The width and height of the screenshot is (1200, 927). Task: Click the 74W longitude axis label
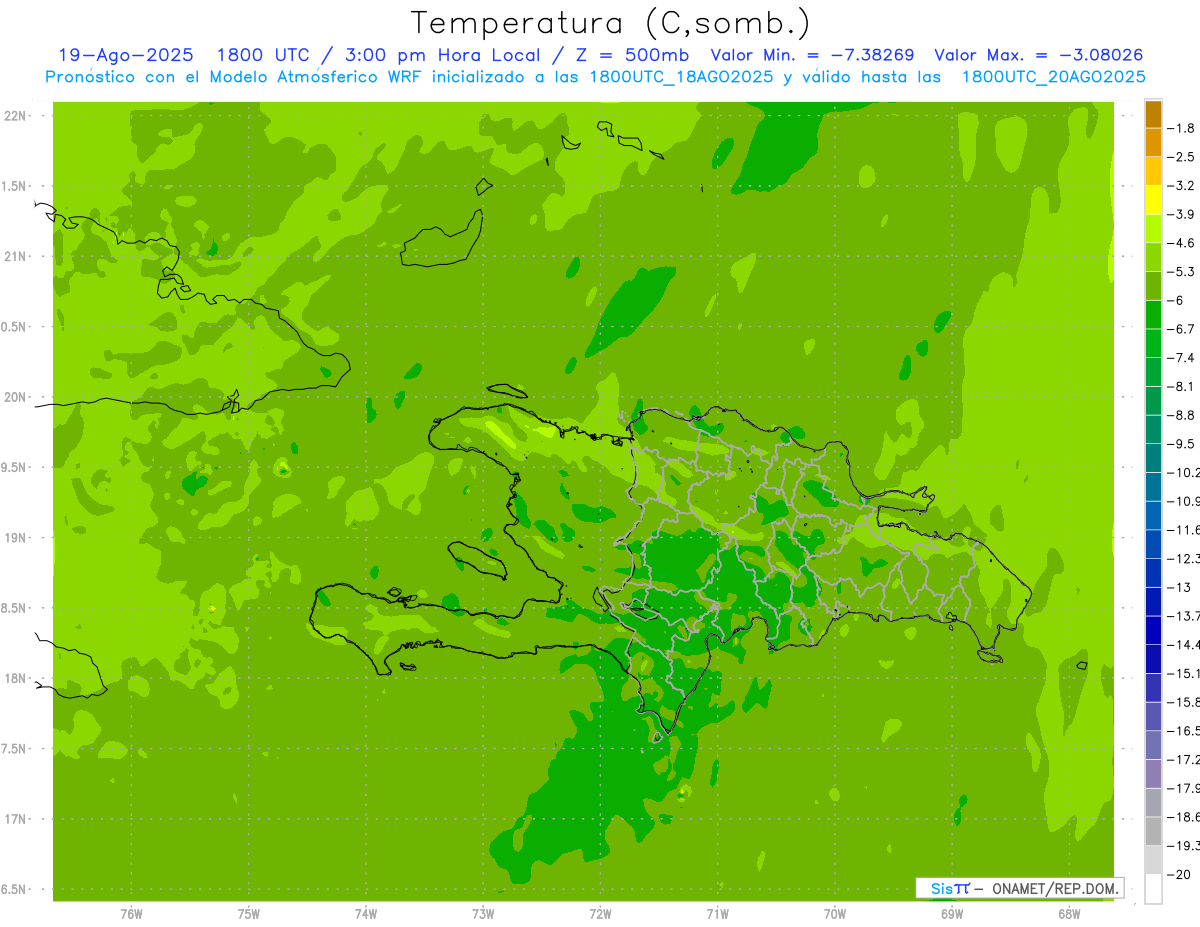point(365,914)
